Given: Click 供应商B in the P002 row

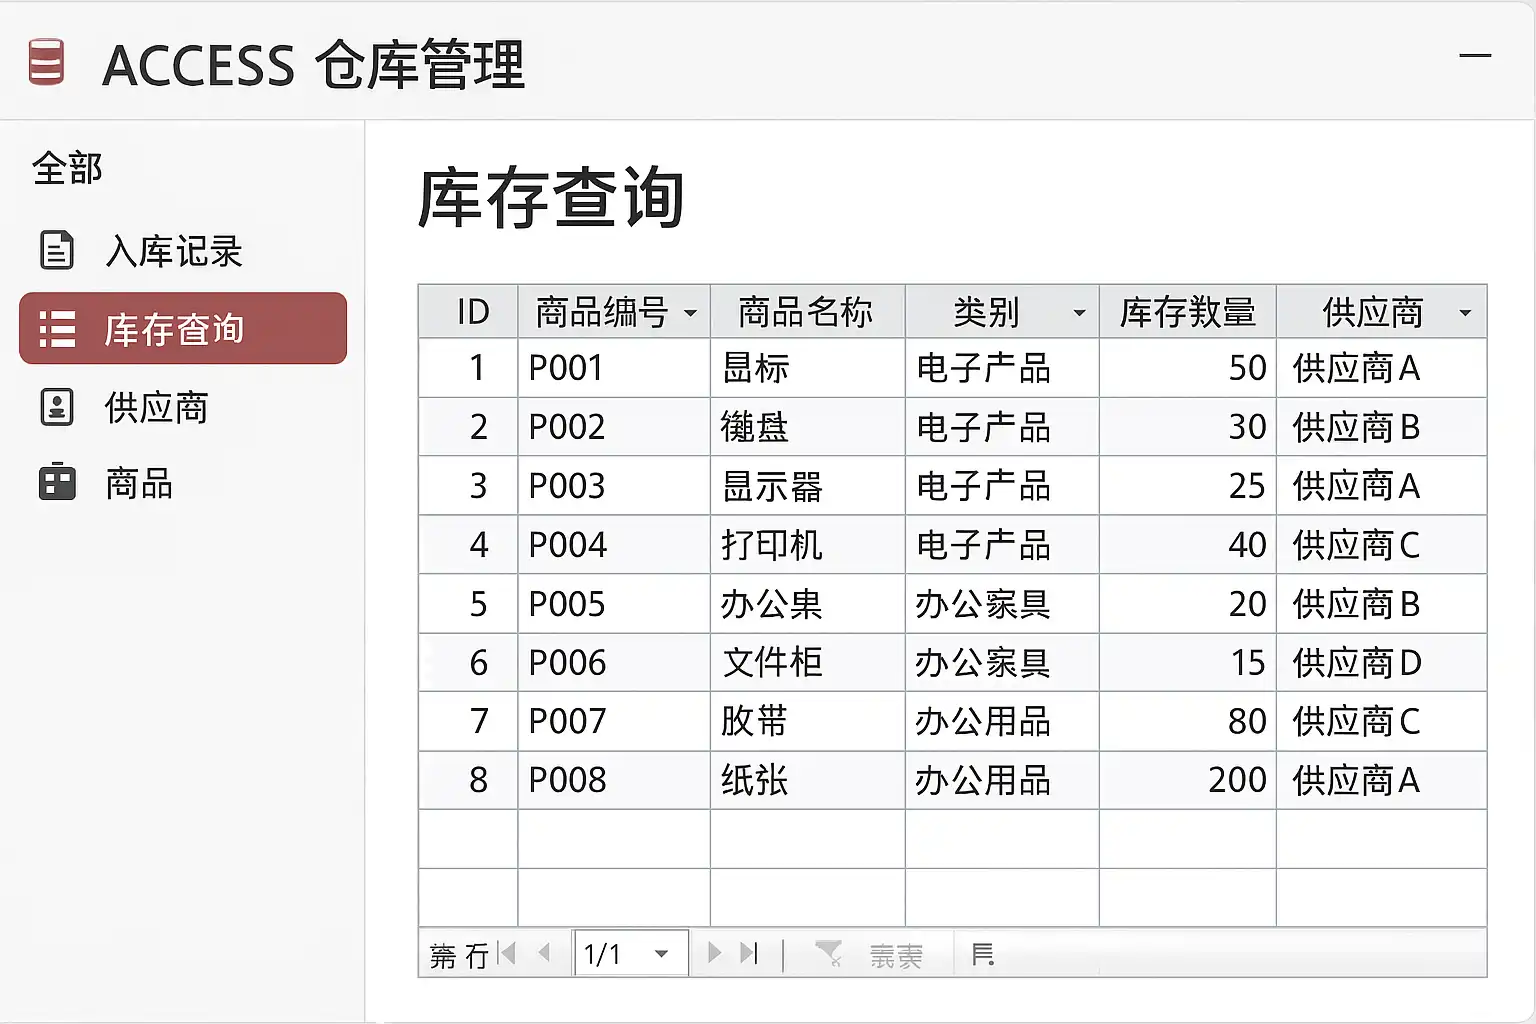Looking at the screenshot, I should click(1356, 427).
